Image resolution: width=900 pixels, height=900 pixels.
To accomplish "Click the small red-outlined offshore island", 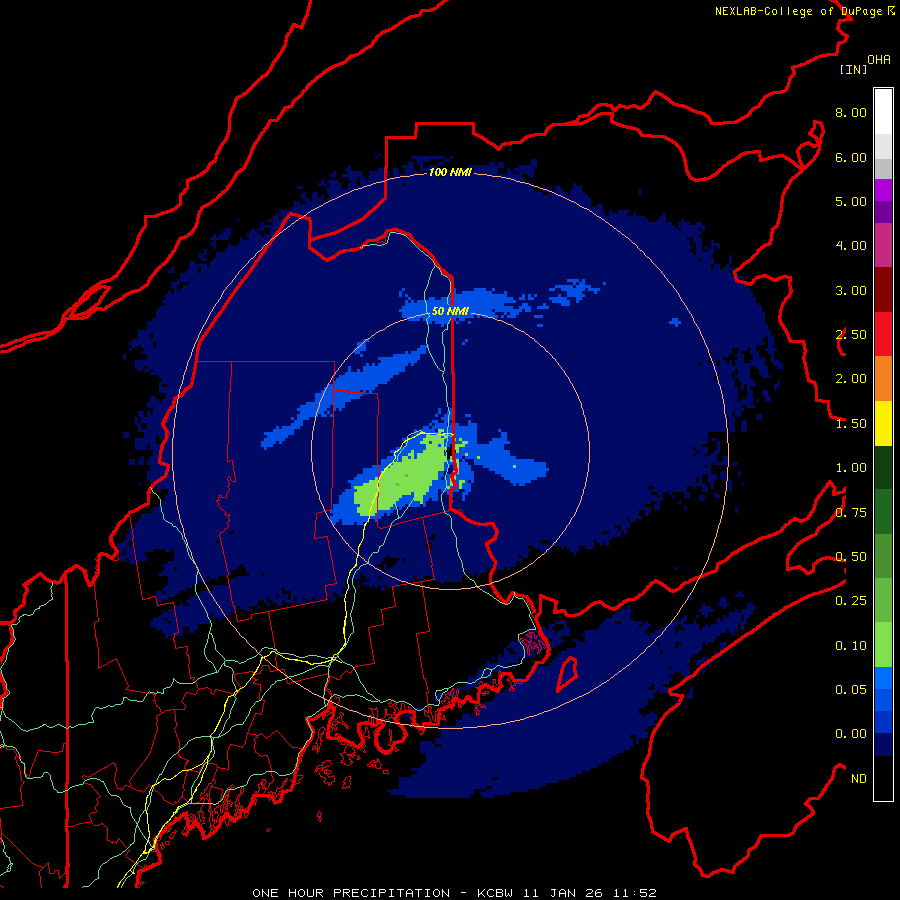I will (567, 674).
